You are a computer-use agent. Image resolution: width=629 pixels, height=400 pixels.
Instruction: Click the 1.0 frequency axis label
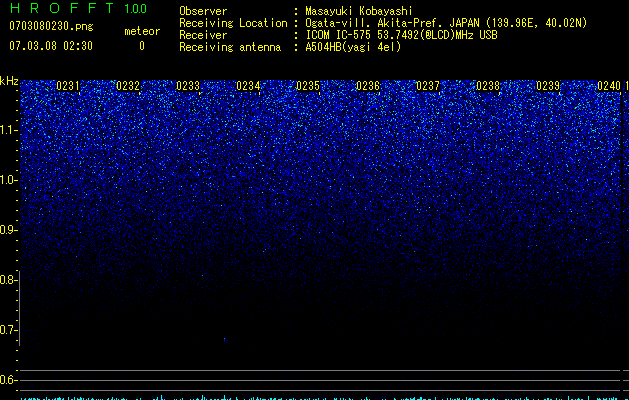point(9,180)
